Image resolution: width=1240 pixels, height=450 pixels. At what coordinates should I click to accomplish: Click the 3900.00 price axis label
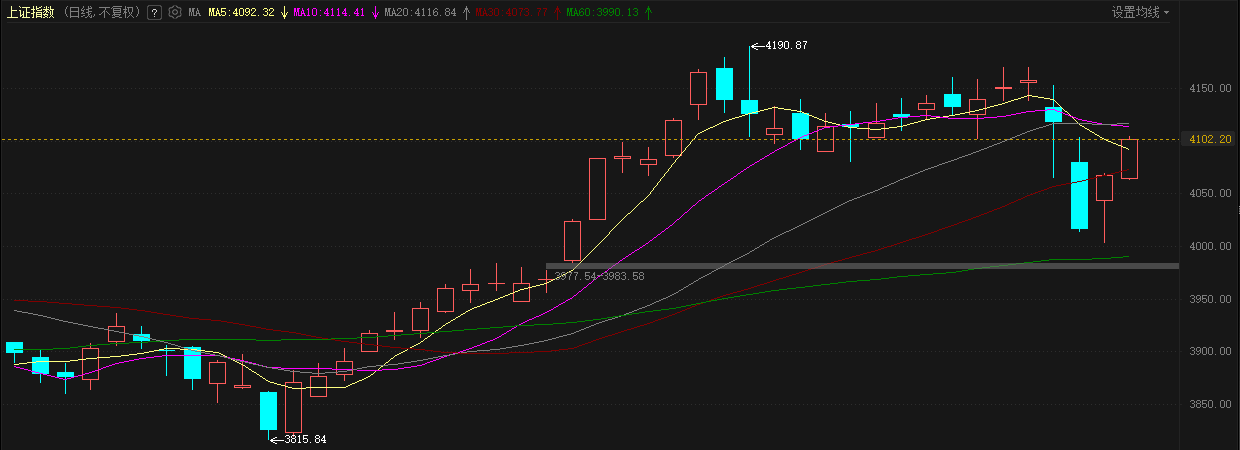click(x=1210, y=352)
